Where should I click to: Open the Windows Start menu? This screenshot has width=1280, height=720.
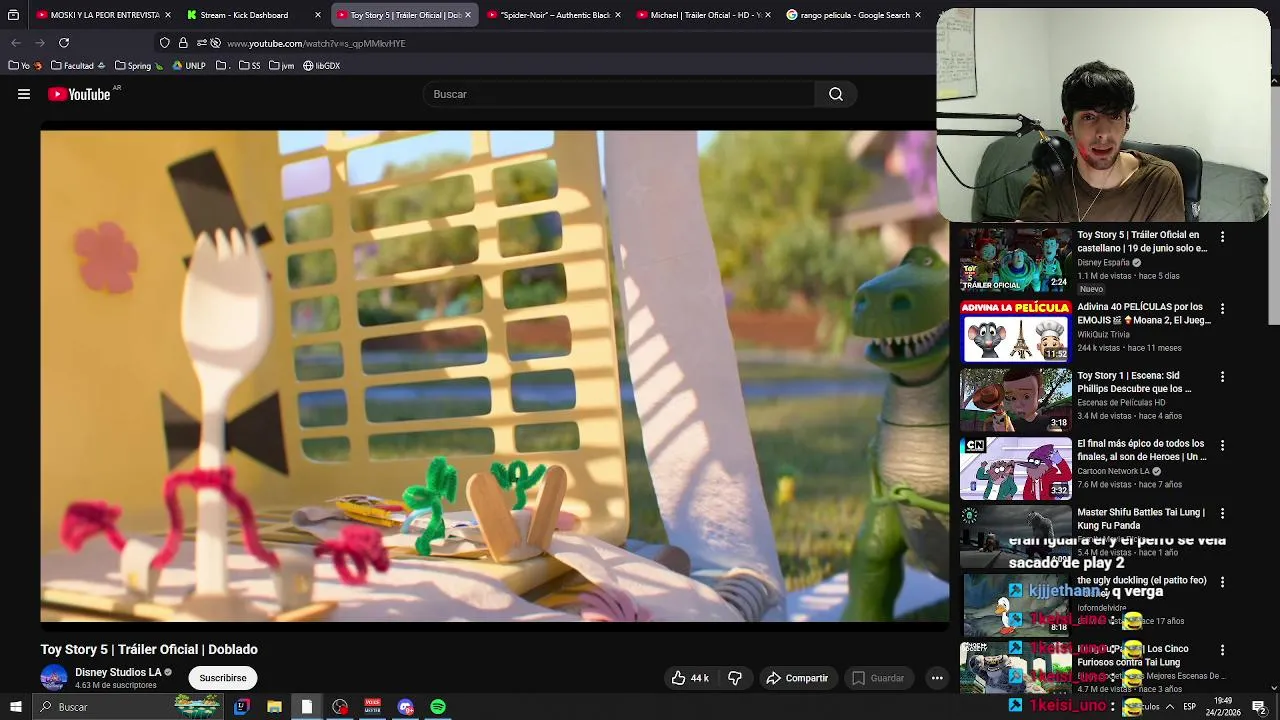coord(16,707)
